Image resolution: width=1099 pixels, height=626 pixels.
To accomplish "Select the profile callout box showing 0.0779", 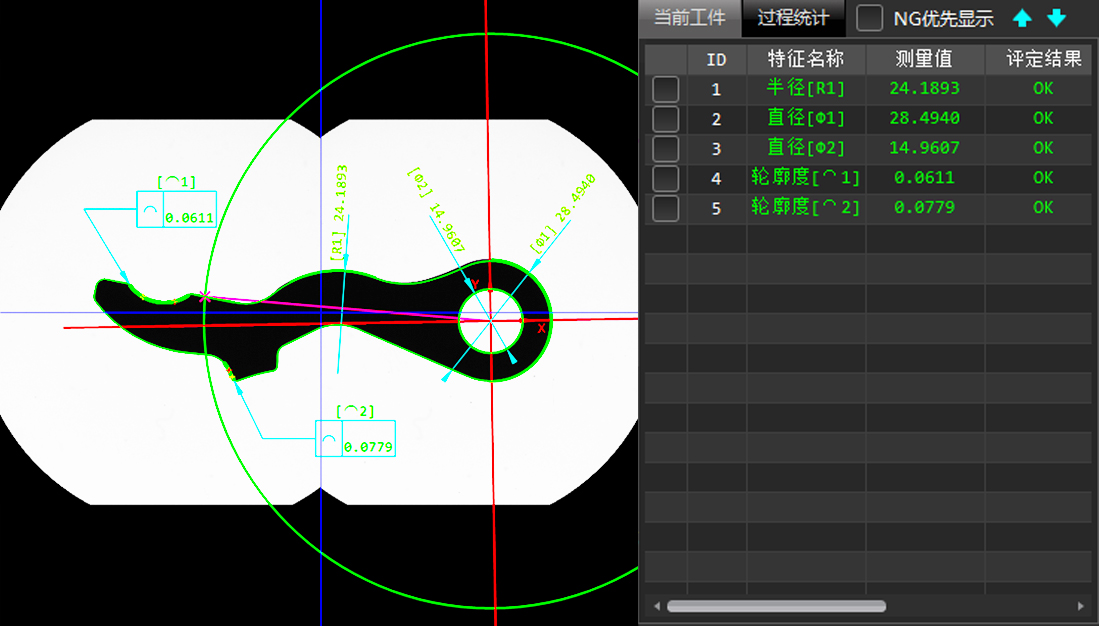I will coord(355,439).
